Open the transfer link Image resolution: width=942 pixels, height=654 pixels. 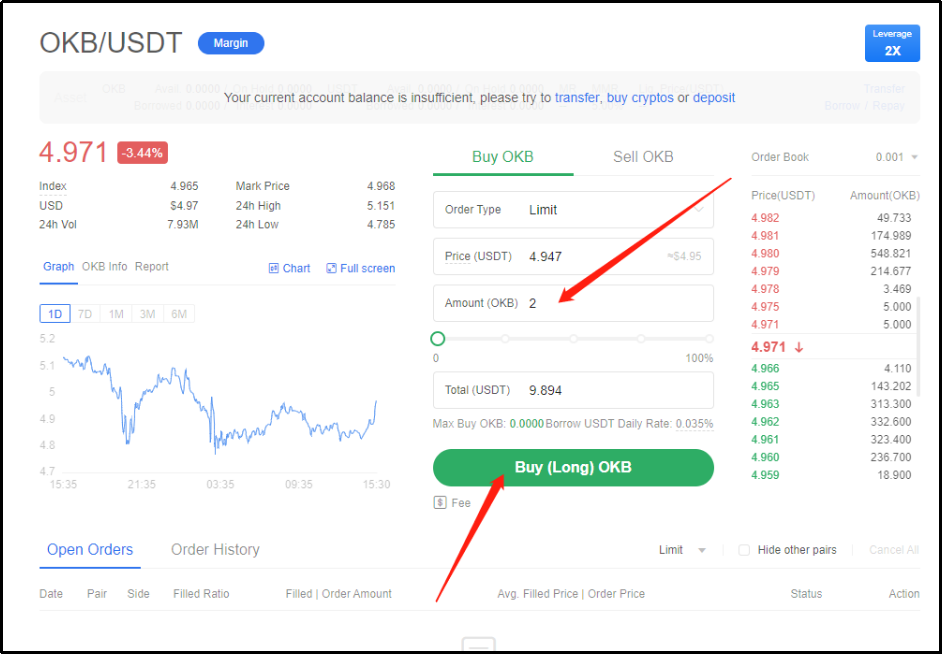[577, 98]
